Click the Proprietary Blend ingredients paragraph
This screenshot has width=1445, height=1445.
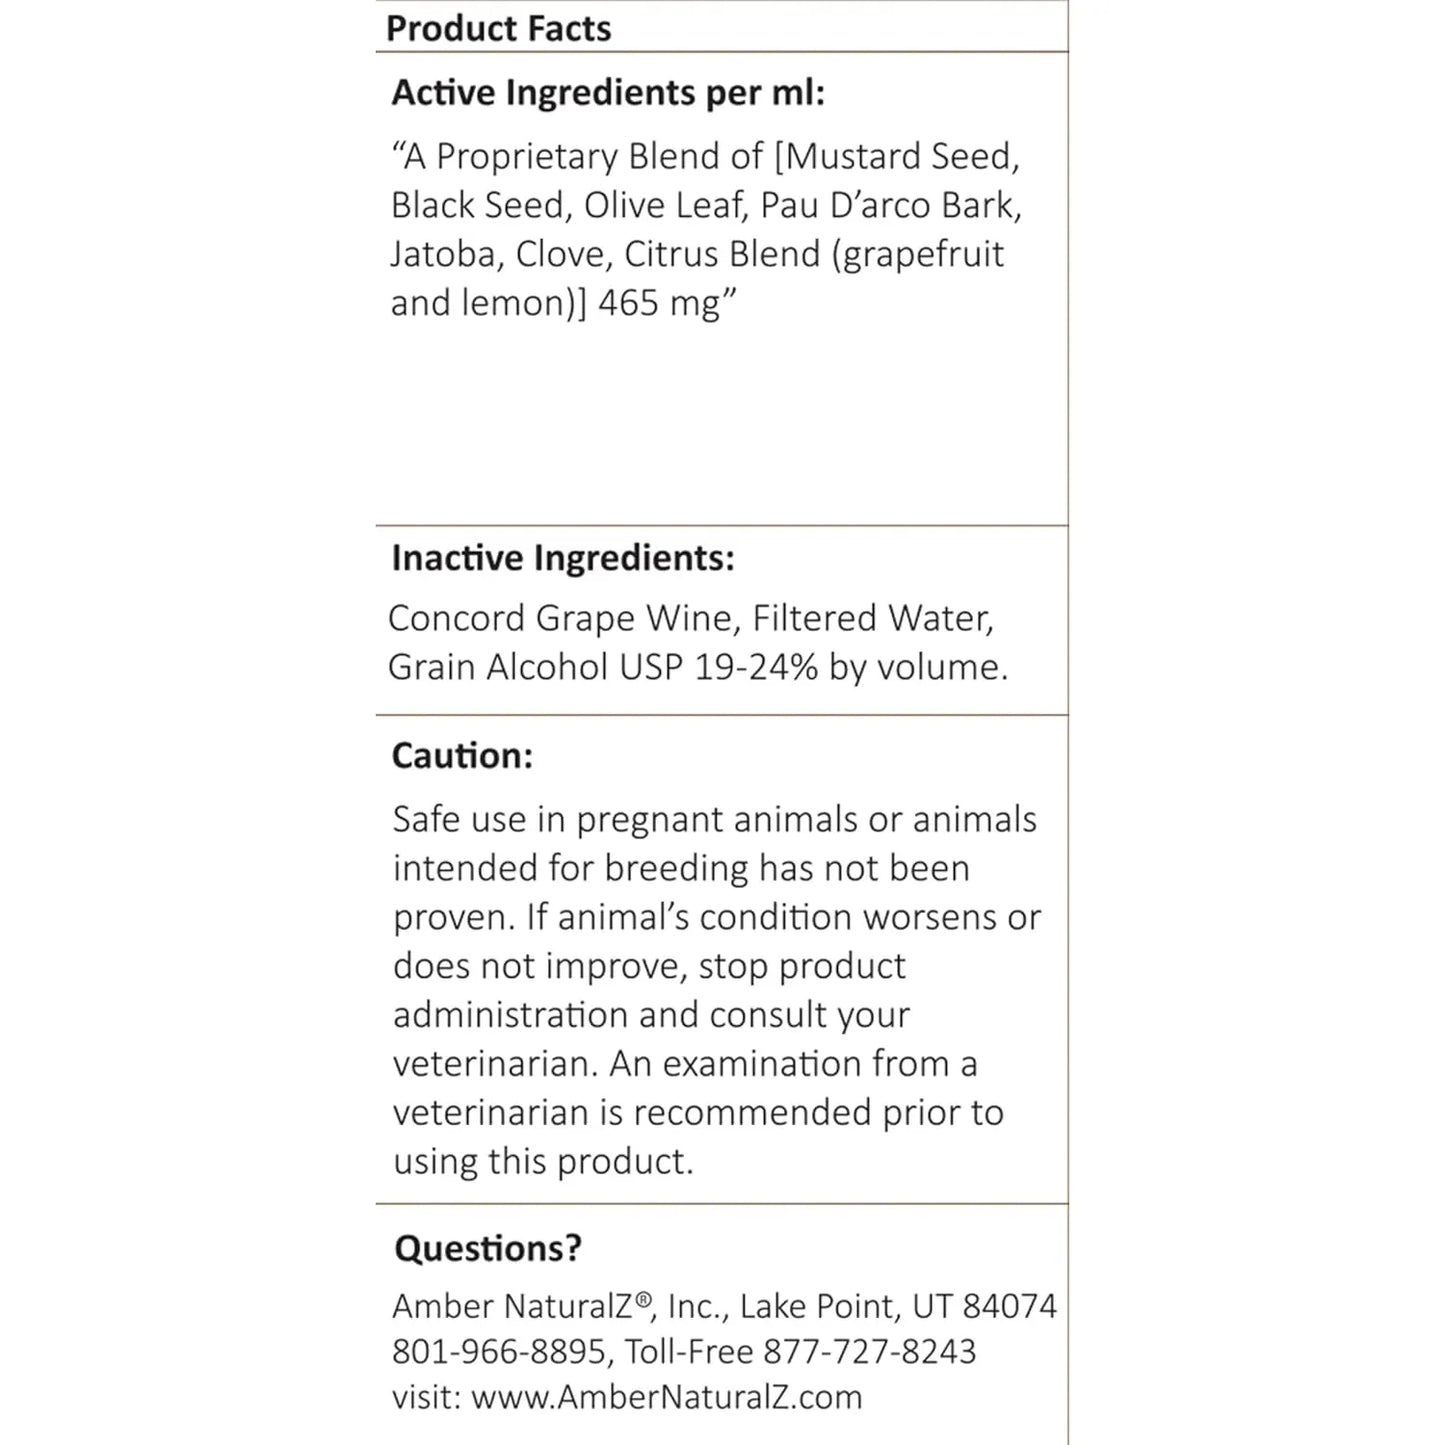706,230
